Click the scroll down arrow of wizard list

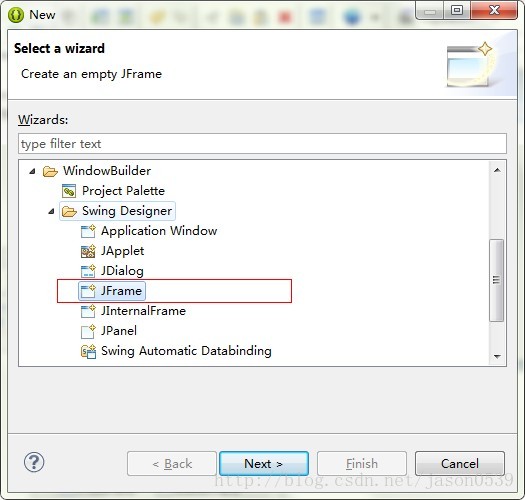(x=497, y=356)
